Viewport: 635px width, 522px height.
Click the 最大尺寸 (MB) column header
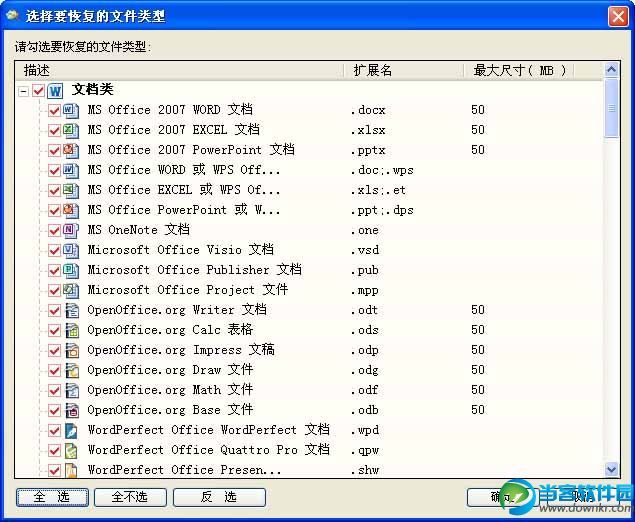click(x=519, y=70)
